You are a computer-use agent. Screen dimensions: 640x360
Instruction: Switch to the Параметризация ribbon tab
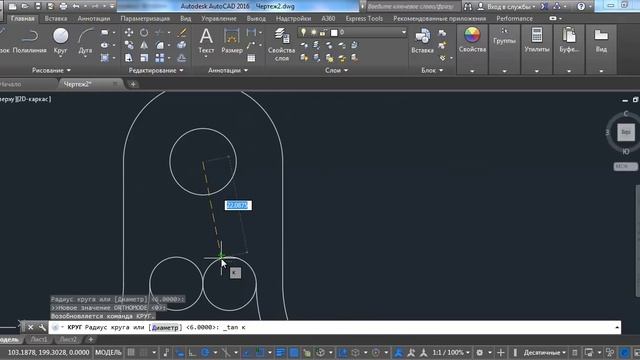tap(145, 18)
